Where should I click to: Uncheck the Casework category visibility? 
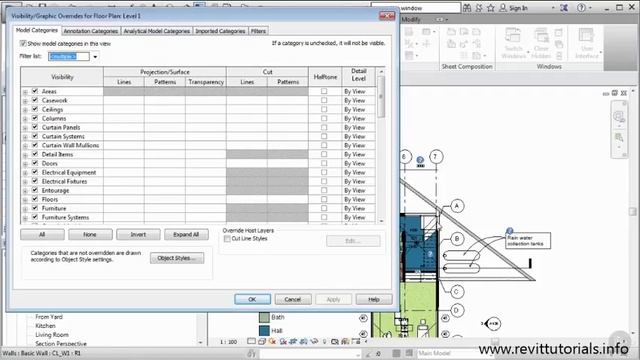(x=35, y=100)
